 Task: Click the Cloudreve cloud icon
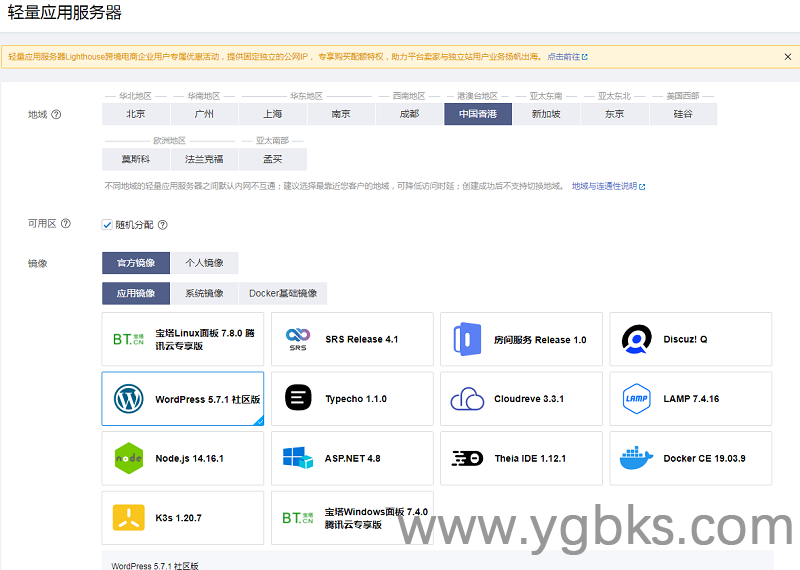467,399
